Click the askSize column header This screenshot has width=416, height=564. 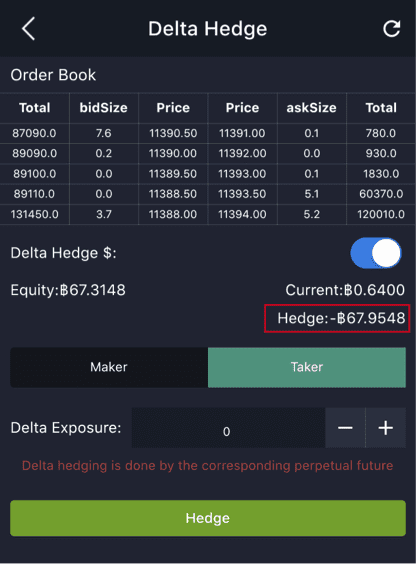tap(311, 108)
